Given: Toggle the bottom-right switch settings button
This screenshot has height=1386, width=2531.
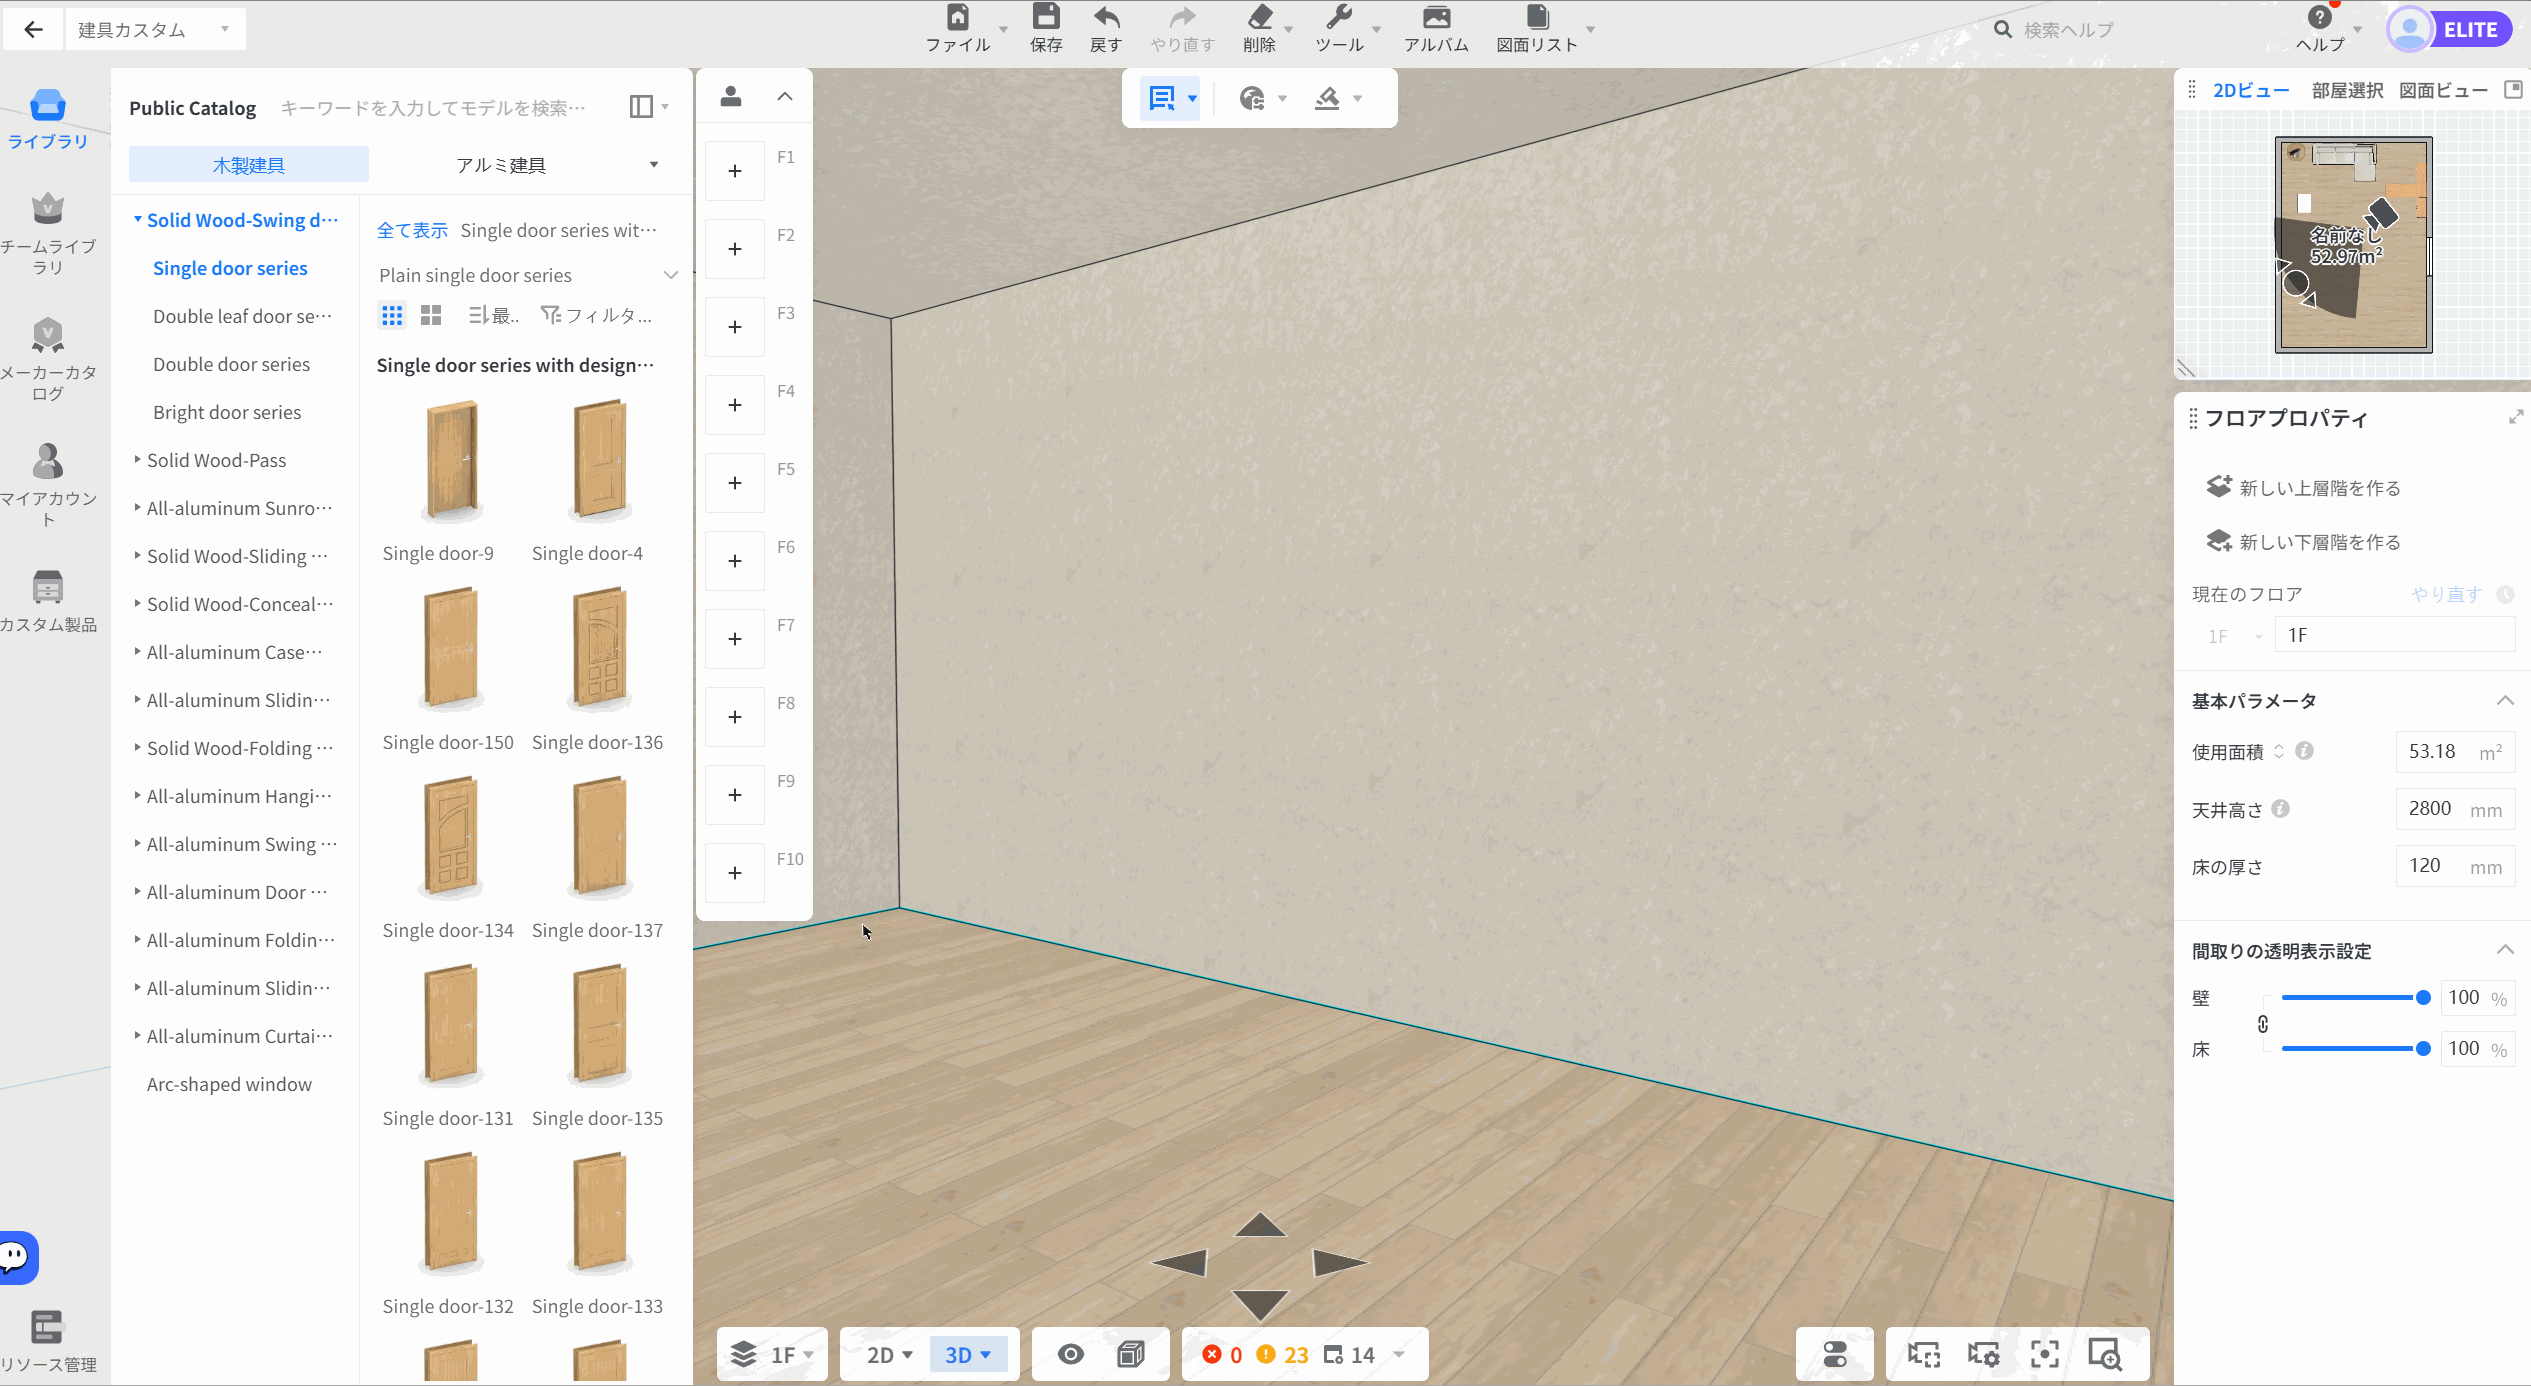Looking at the screenshot, I should coord(1835,1354).
